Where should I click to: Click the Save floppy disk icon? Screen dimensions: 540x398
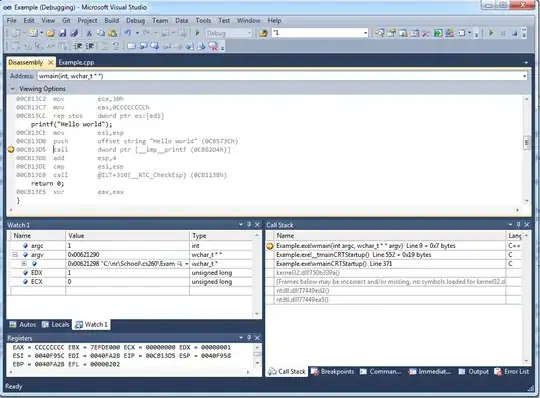[62, 33]
